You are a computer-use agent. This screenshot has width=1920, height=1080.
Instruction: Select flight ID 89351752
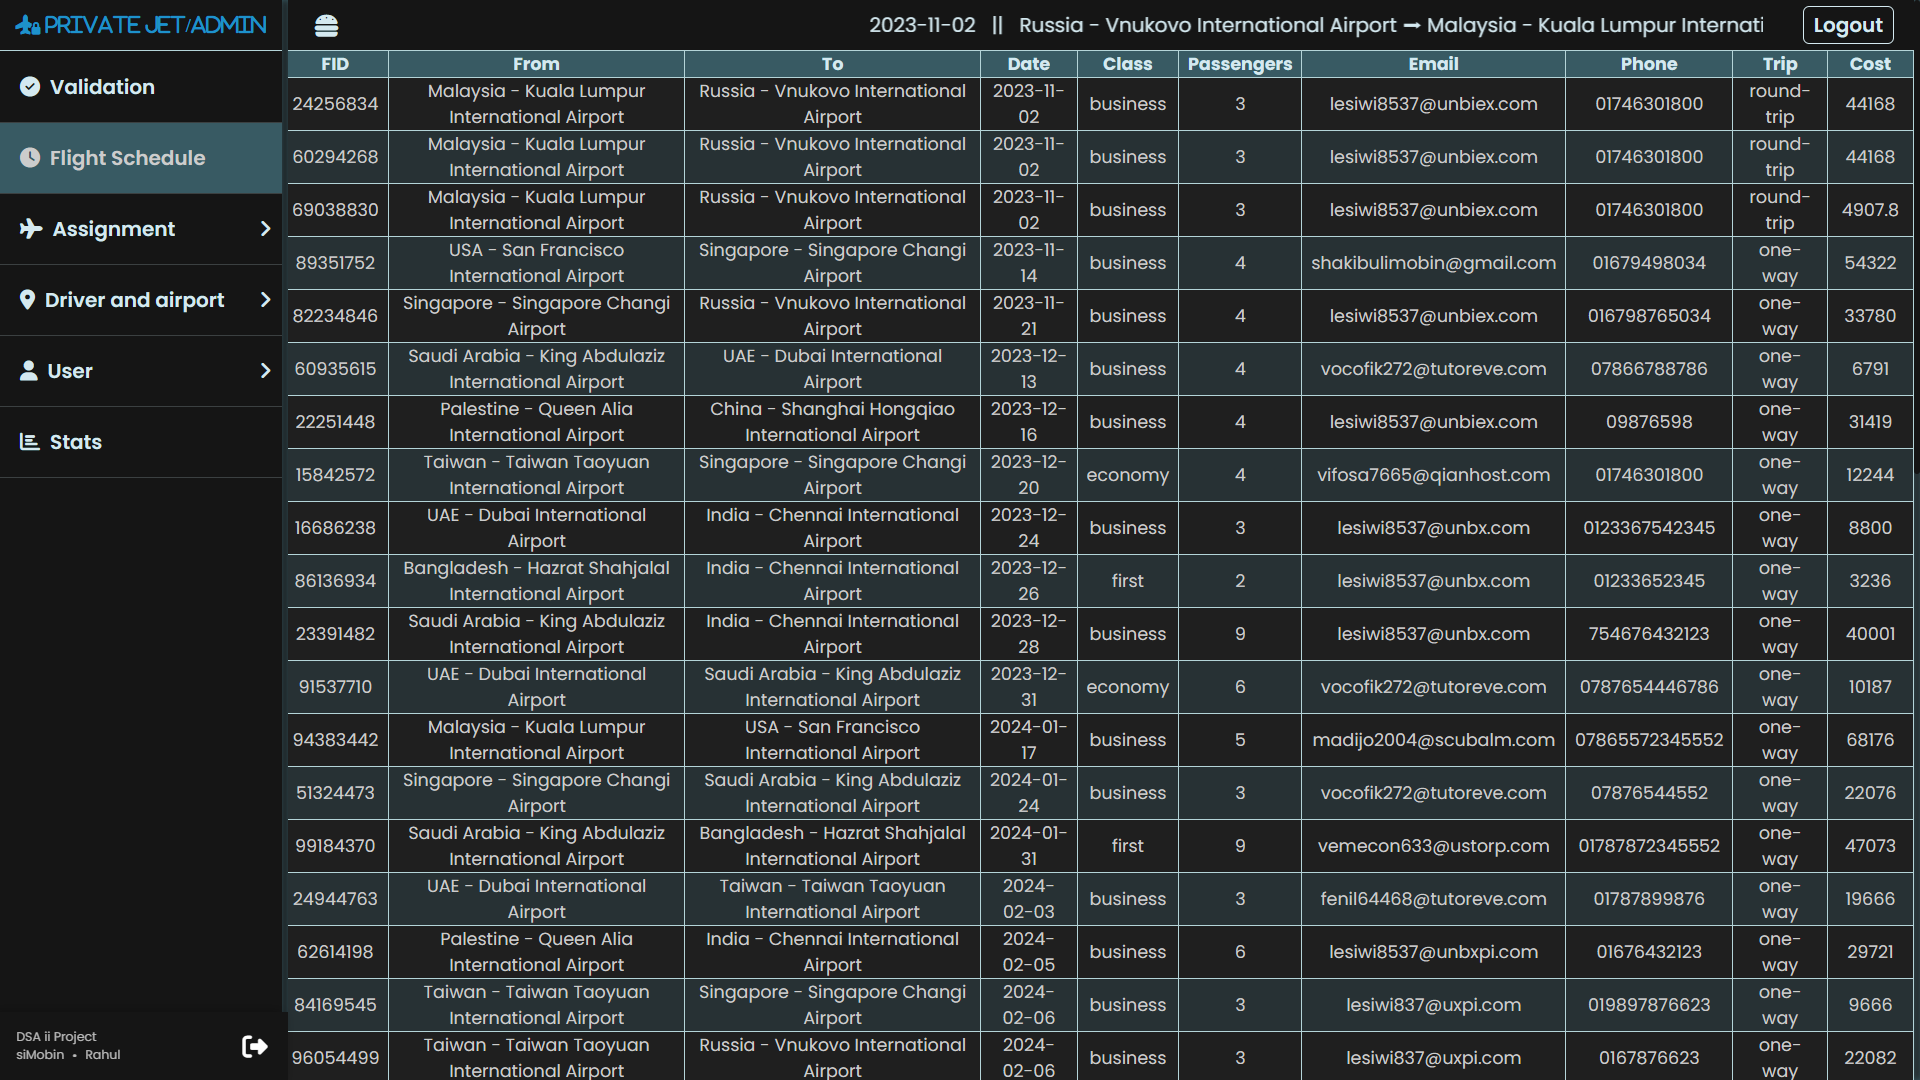pyautogui.click(x=335, y=263)
